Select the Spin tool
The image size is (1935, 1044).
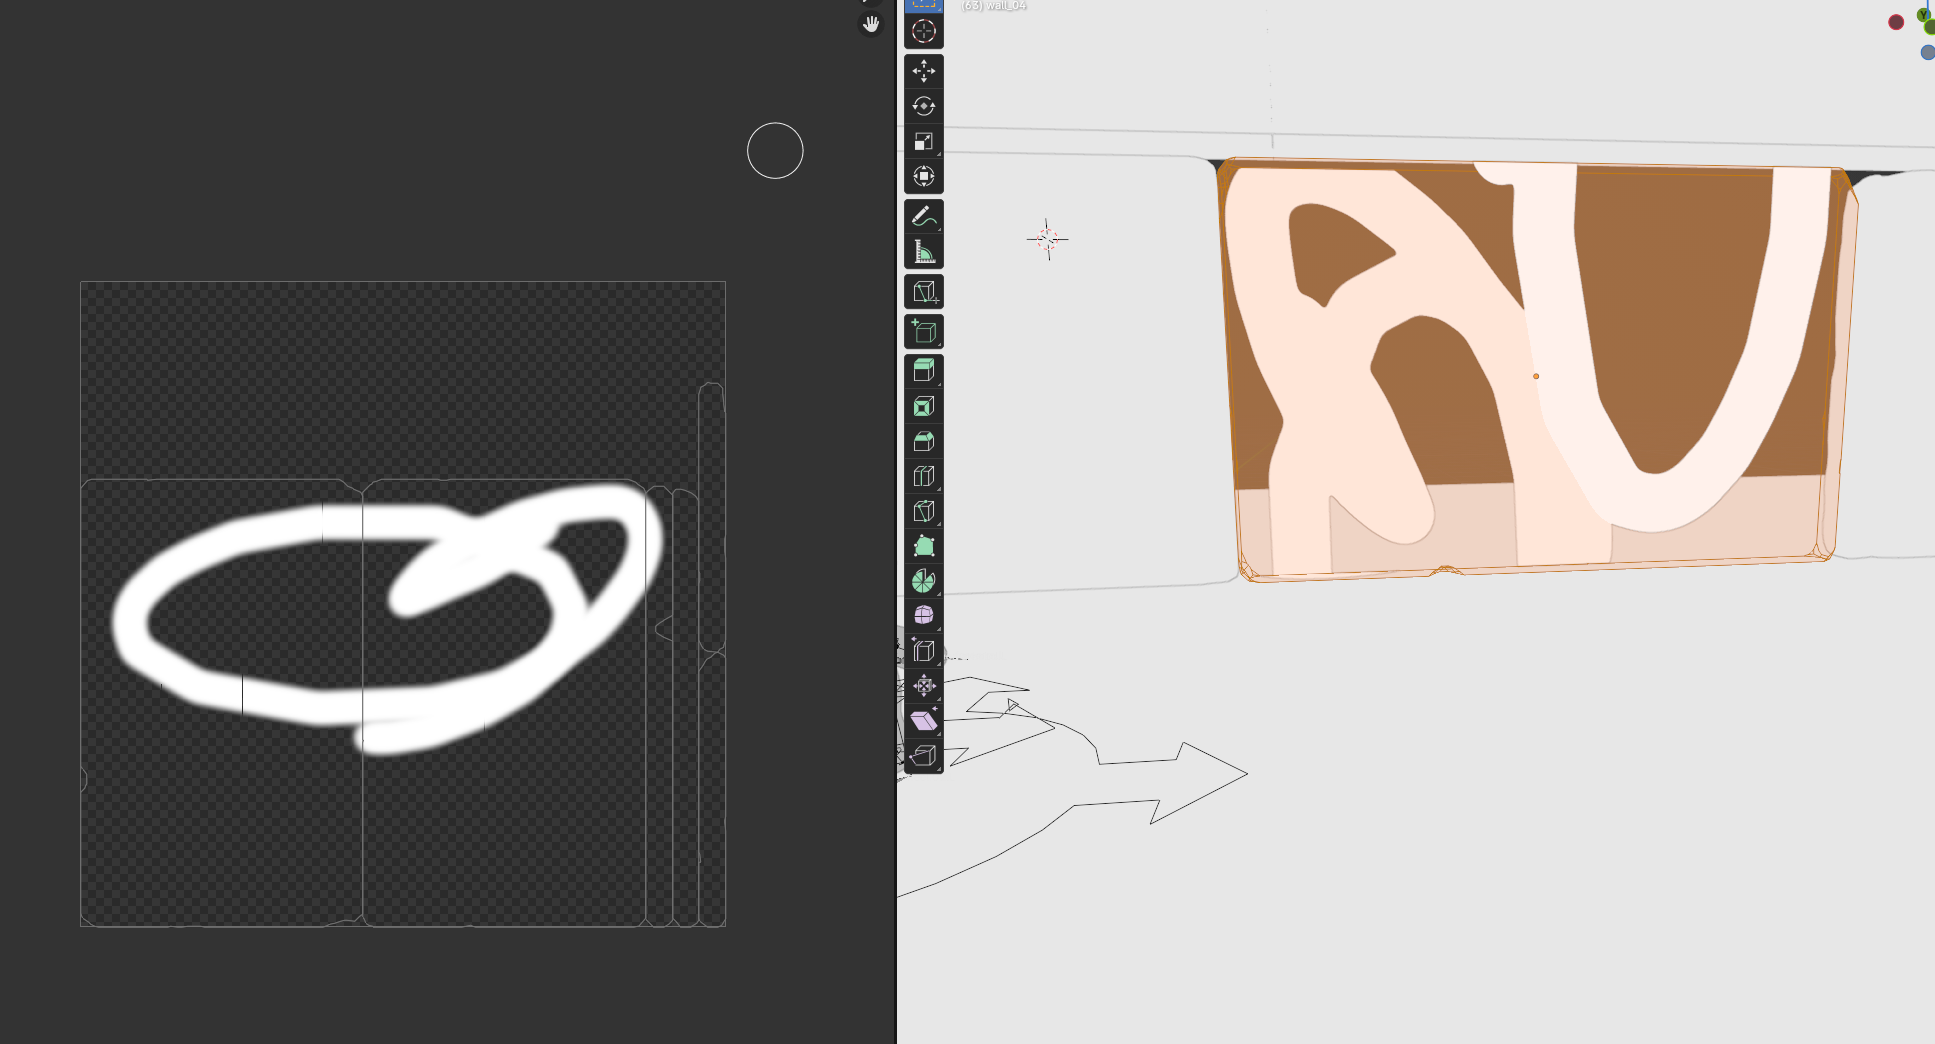pos(923,581)
